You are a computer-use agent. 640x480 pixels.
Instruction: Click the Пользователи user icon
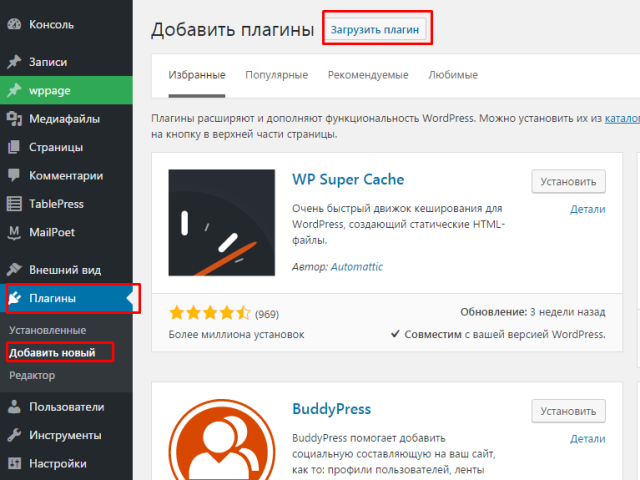click(x=14, y=407)
